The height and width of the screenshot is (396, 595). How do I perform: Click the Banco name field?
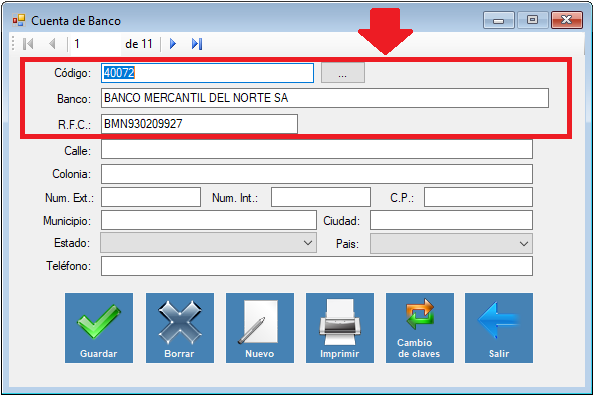pos(325,98)
